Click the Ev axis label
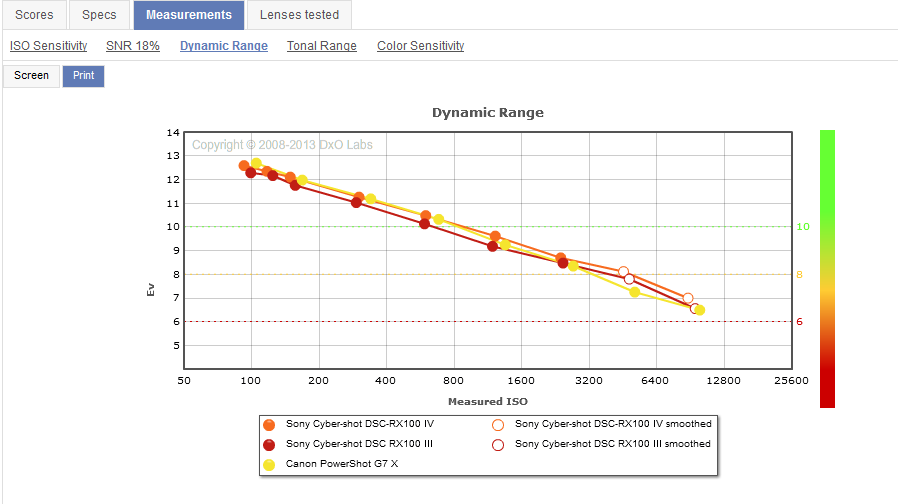Image resolution: width=898 pixels, height=504 pixels. [151, 289]
